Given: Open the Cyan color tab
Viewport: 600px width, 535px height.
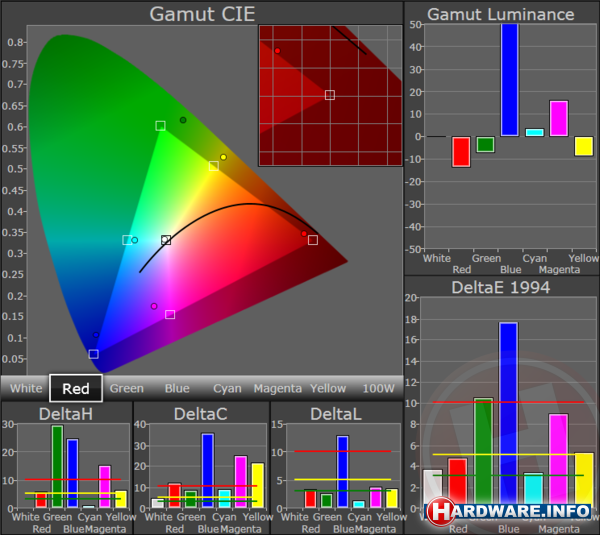Looking at the screenshot, I should 227,388.
